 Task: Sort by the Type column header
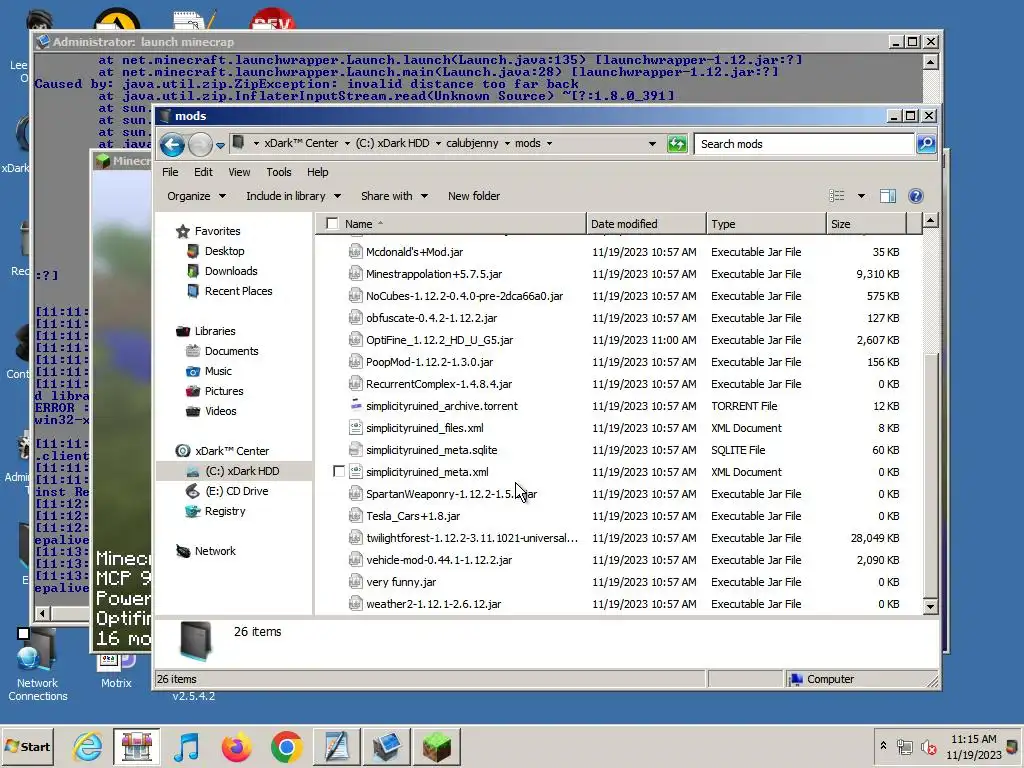click(x=766, y=224)
